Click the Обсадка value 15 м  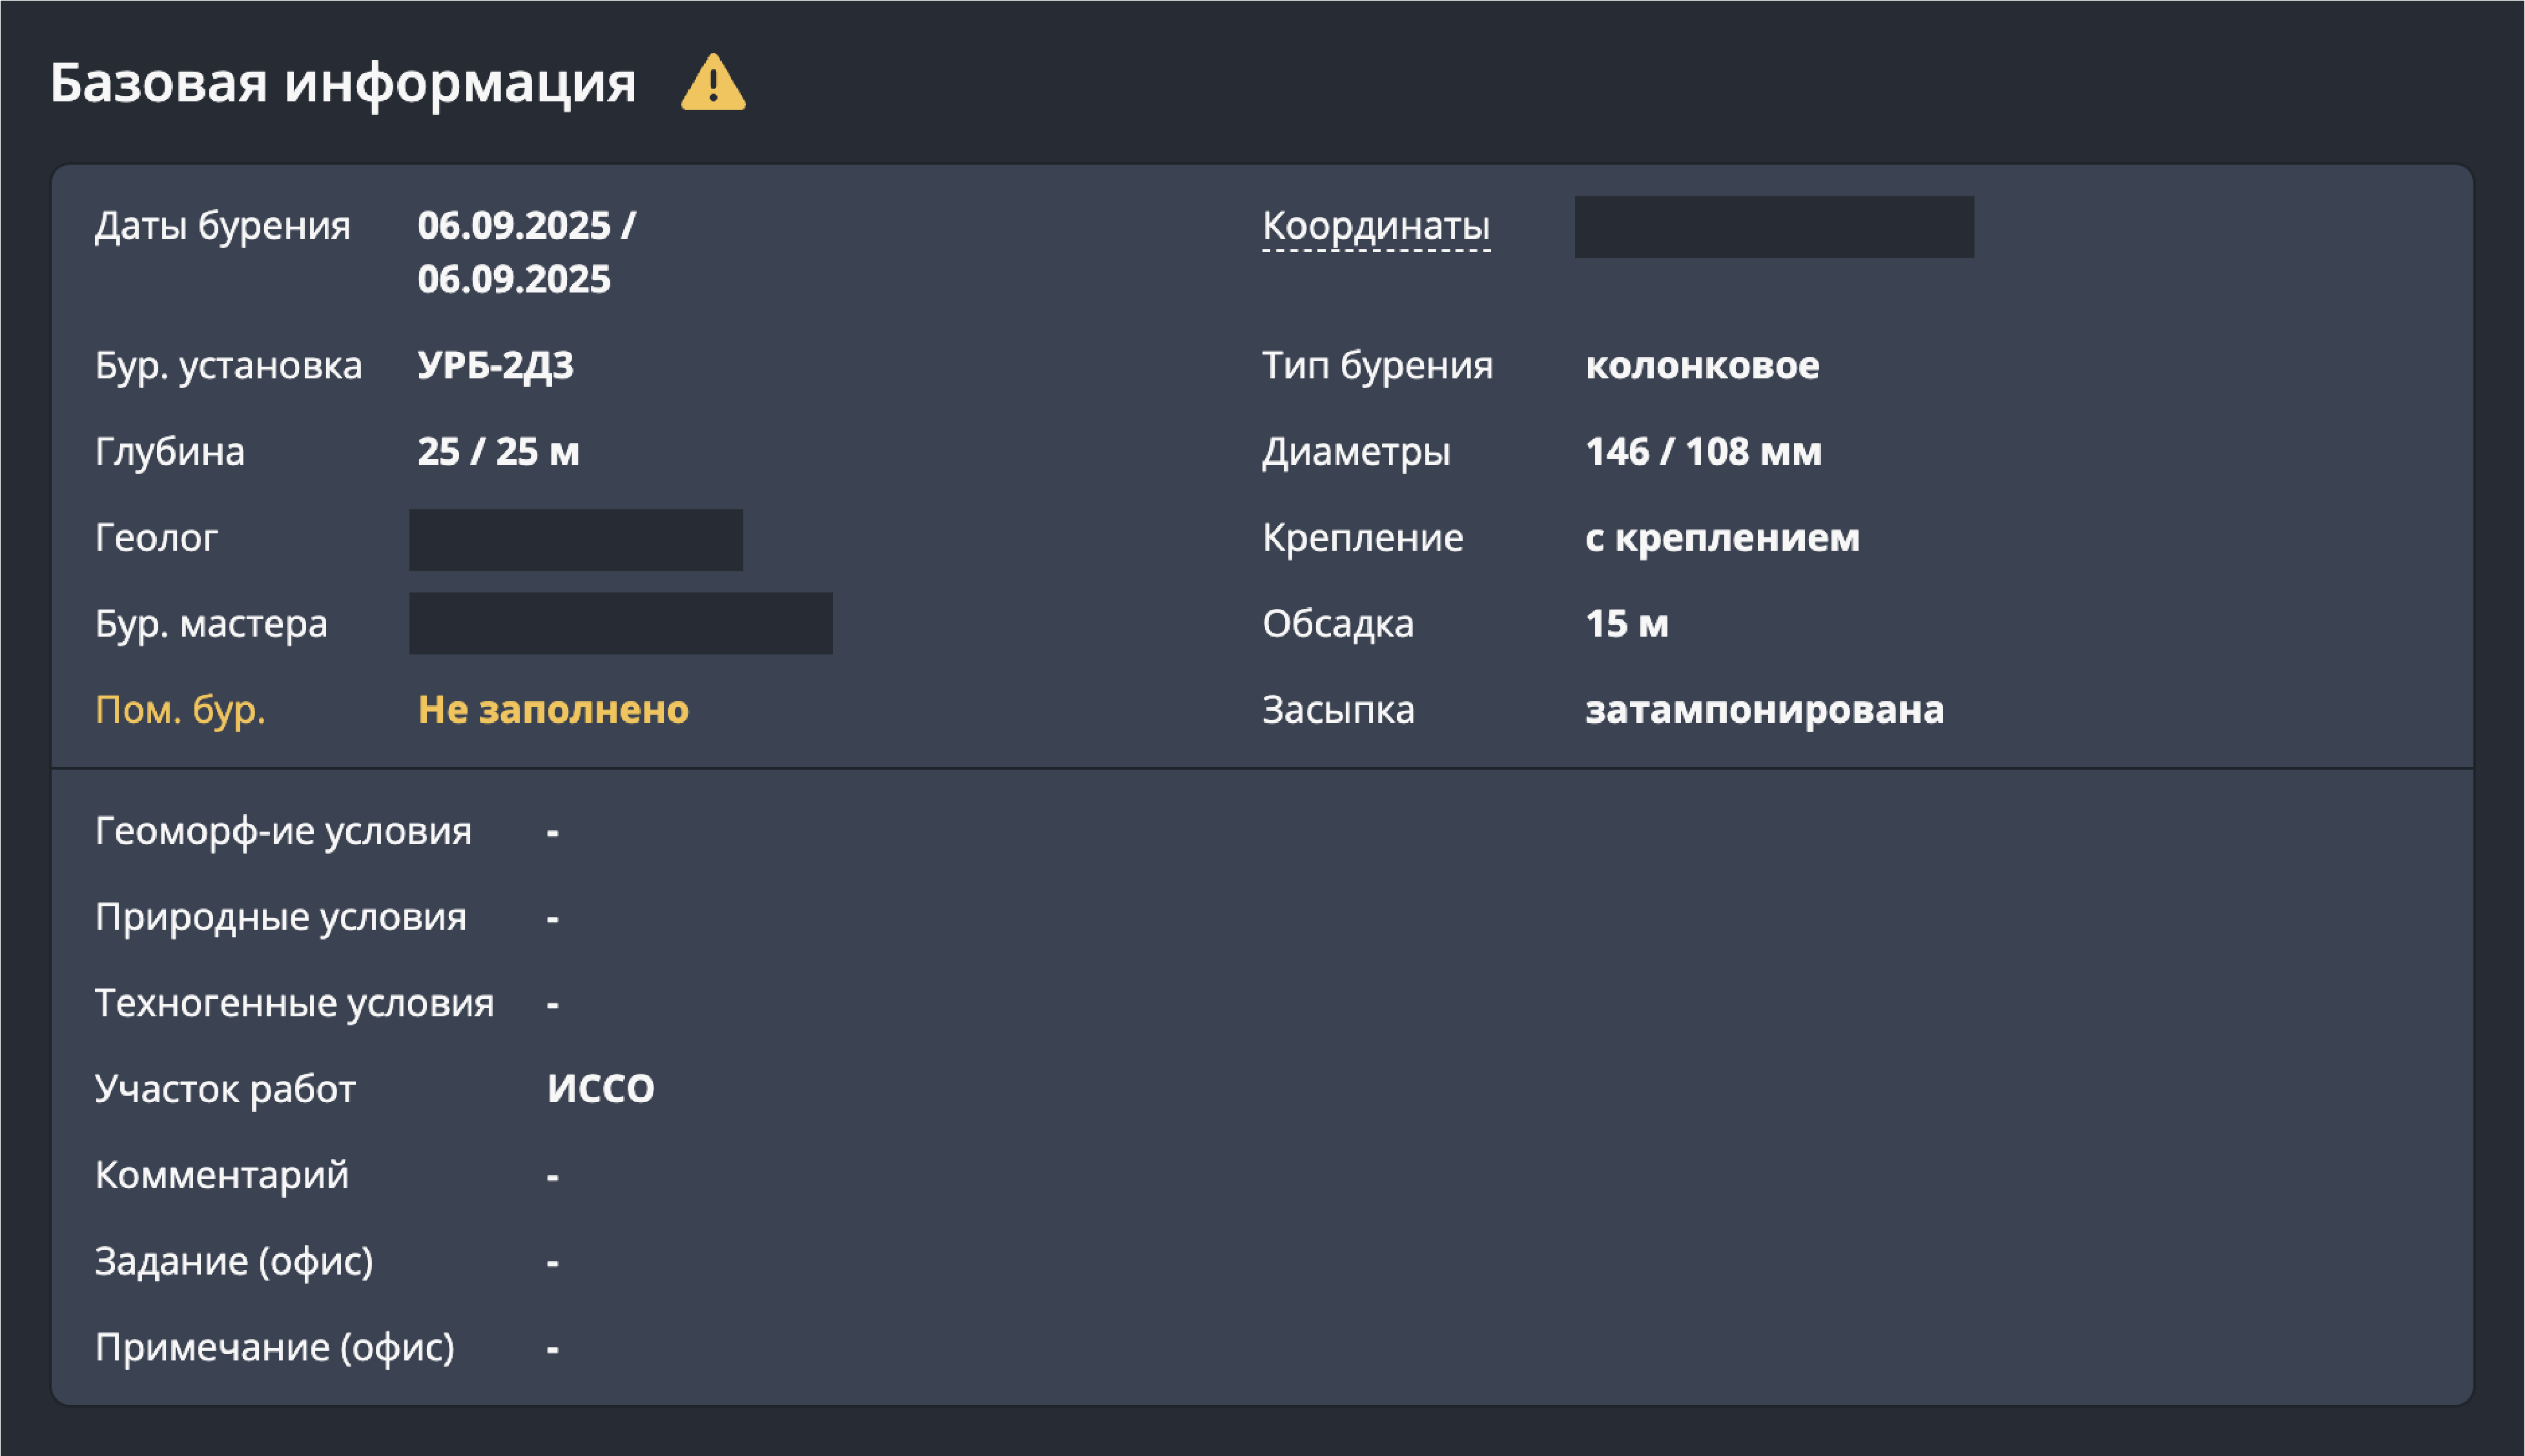[x=1626, y=624]
